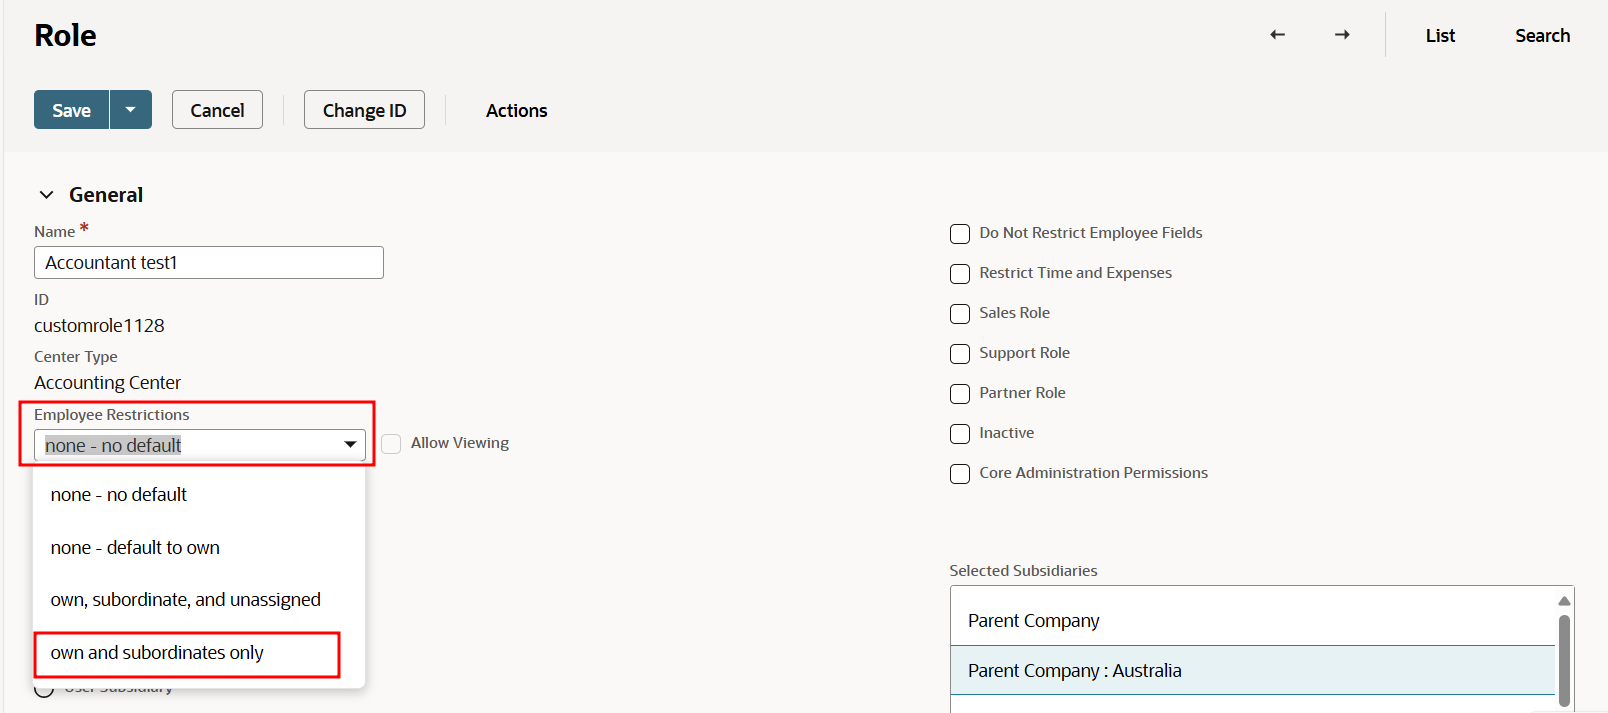Click the Employee Restrictions dropdown field
This screenshot has width=1608, height=713.
tap(199, 445)
